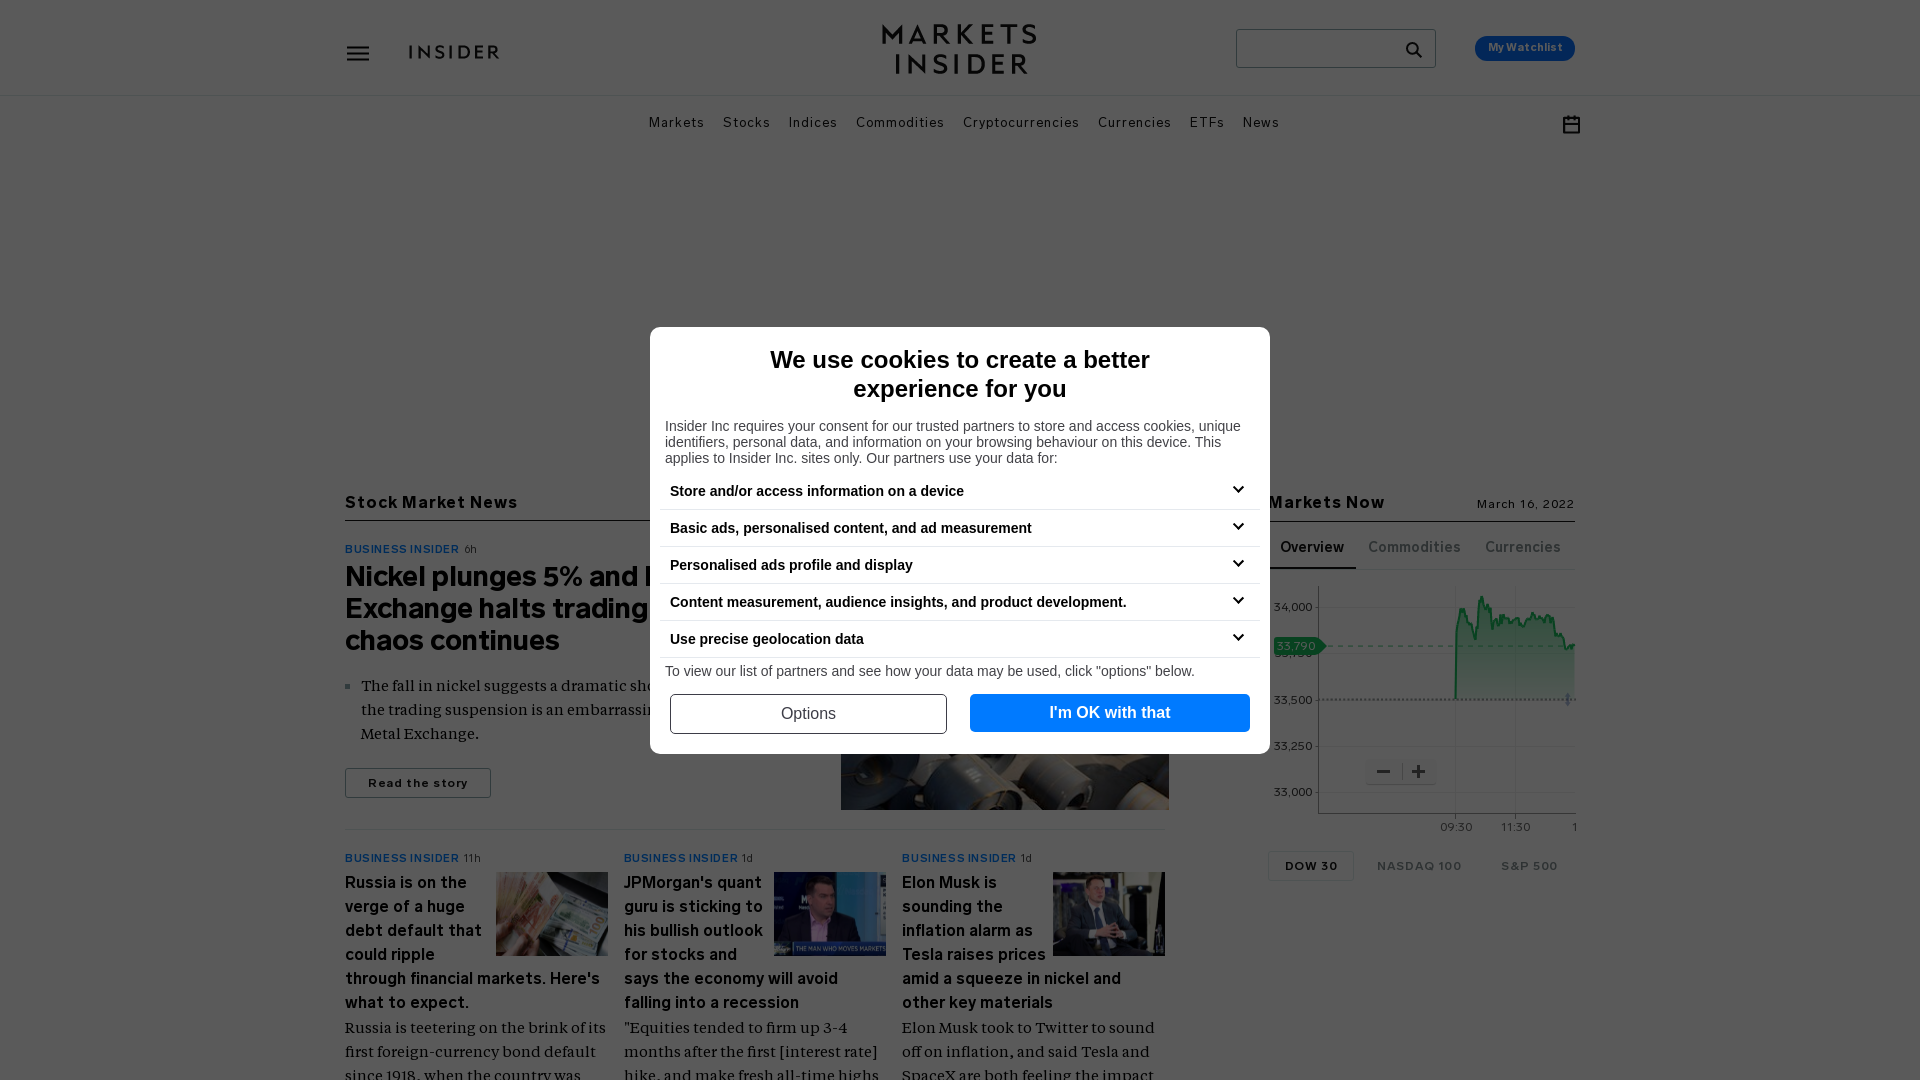Click the Markets Insider search icon

pos(1414,49)
